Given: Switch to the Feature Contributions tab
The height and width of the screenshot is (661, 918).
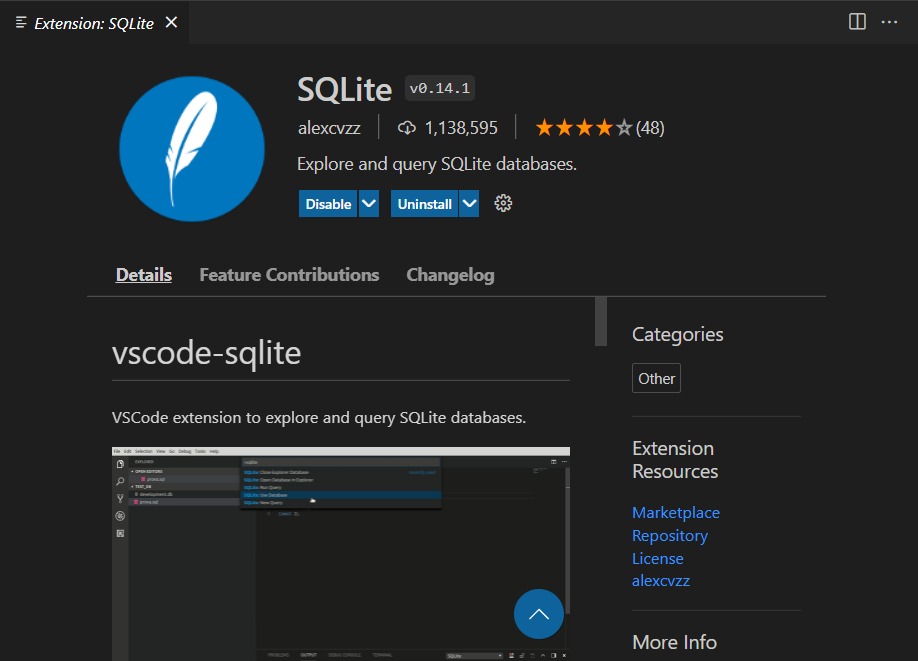Looking at the screenshot, I should (x=289, y=274).
